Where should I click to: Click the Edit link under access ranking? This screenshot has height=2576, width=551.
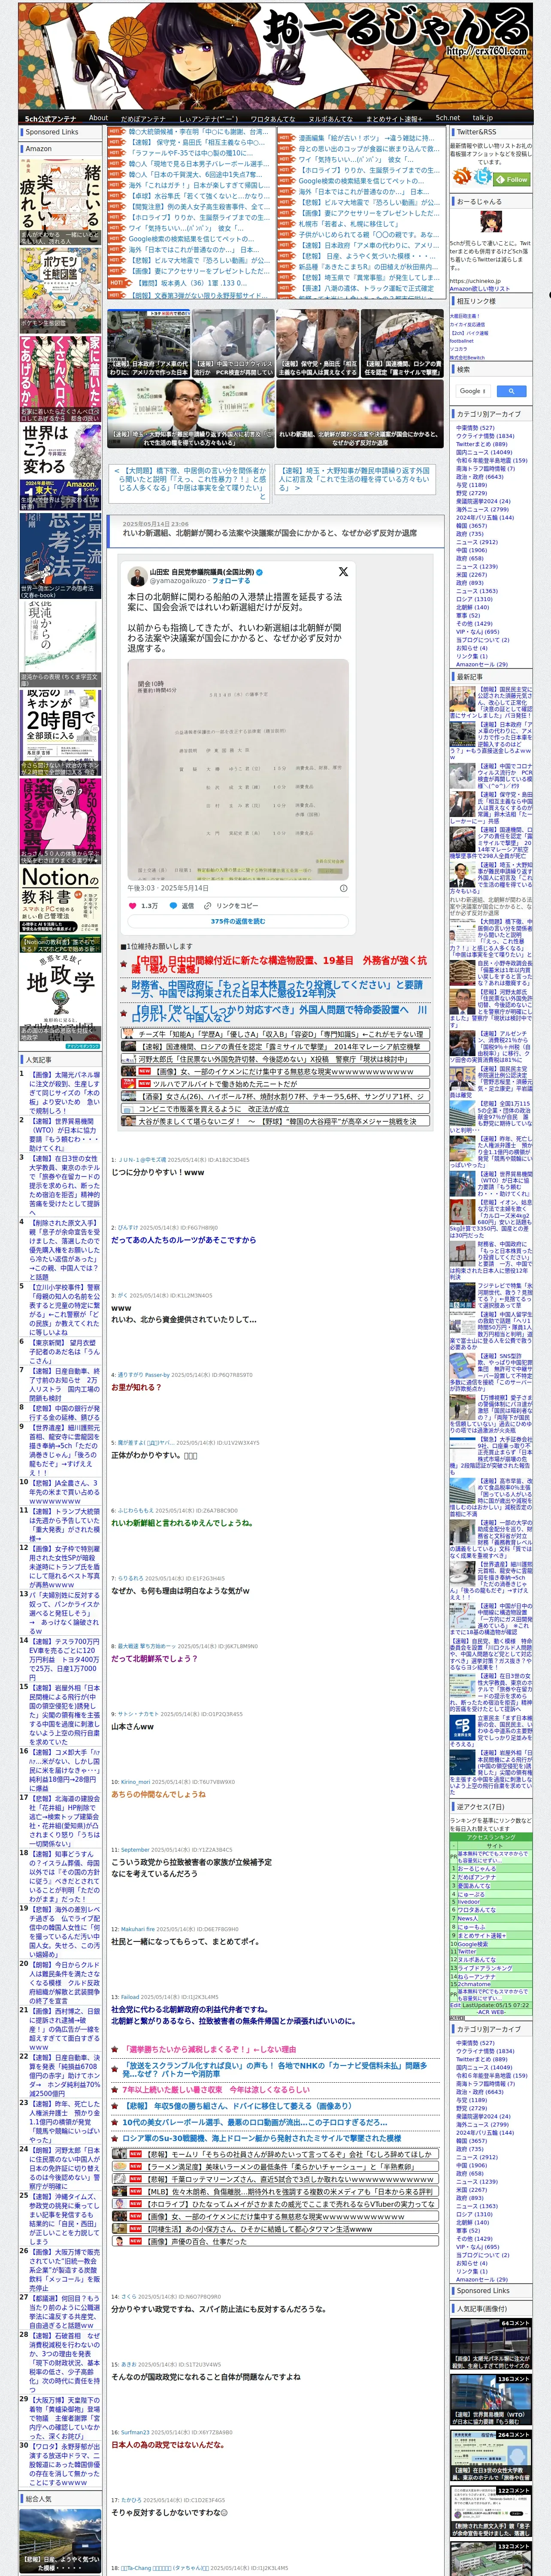pyautogui.click(x=455, y=2004)
